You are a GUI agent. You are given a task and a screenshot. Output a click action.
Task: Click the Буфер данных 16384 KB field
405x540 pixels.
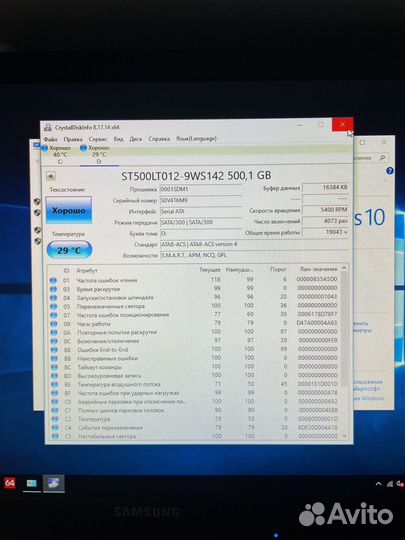point(325,188)
